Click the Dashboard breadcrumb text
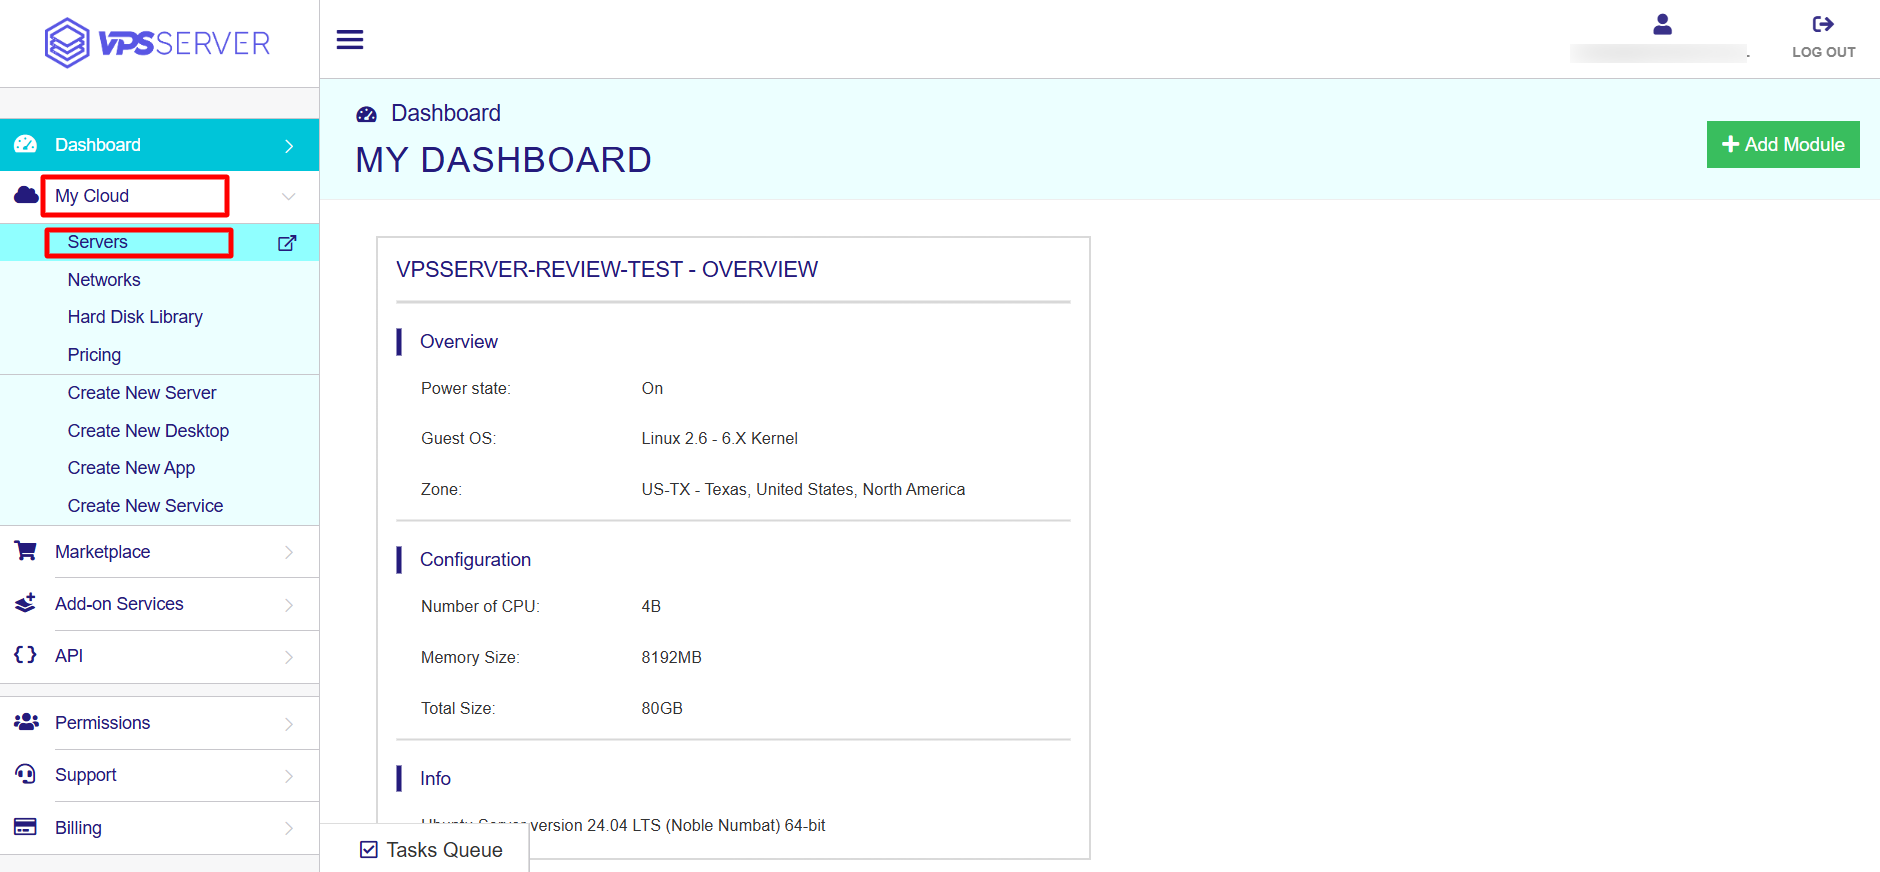 (446, 113)
